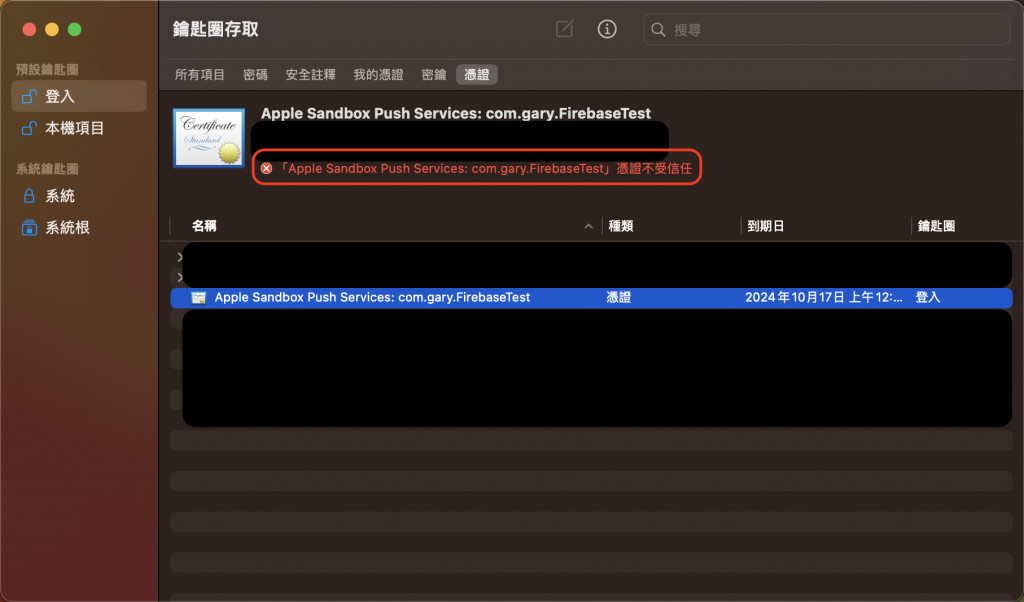Expand the second row disclosure chevron
The image size is (1024, 602).
(179, 277)
